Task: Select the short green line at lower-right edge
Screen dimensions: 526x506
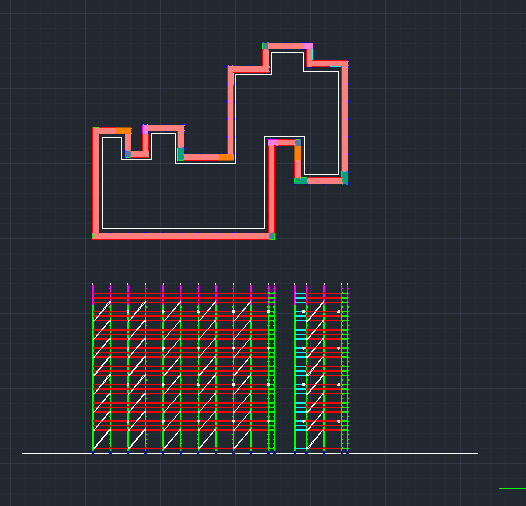Action: (x=512, y=489)
